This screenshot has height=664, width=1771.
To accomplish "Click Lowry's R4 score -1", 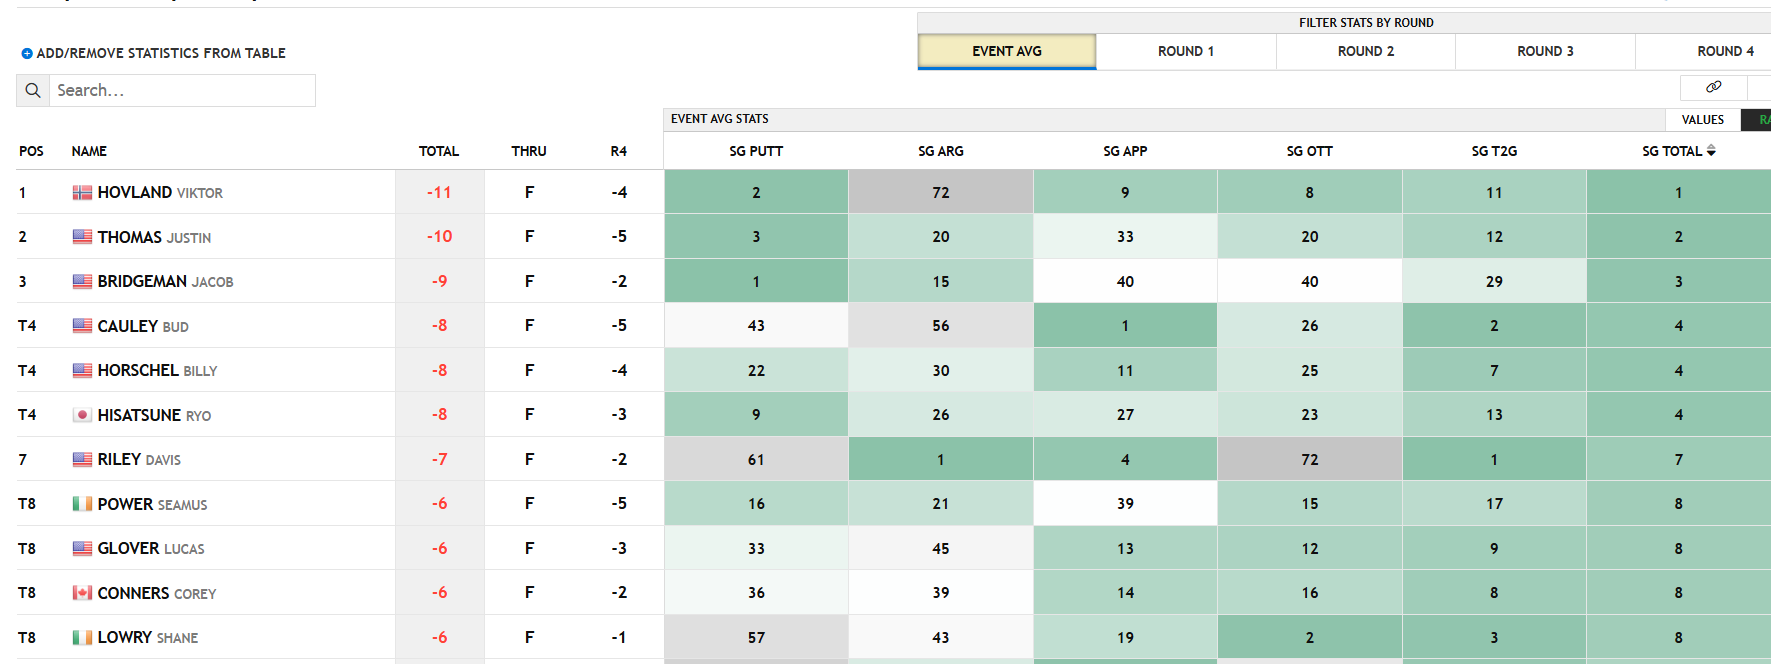I will 619,637.
